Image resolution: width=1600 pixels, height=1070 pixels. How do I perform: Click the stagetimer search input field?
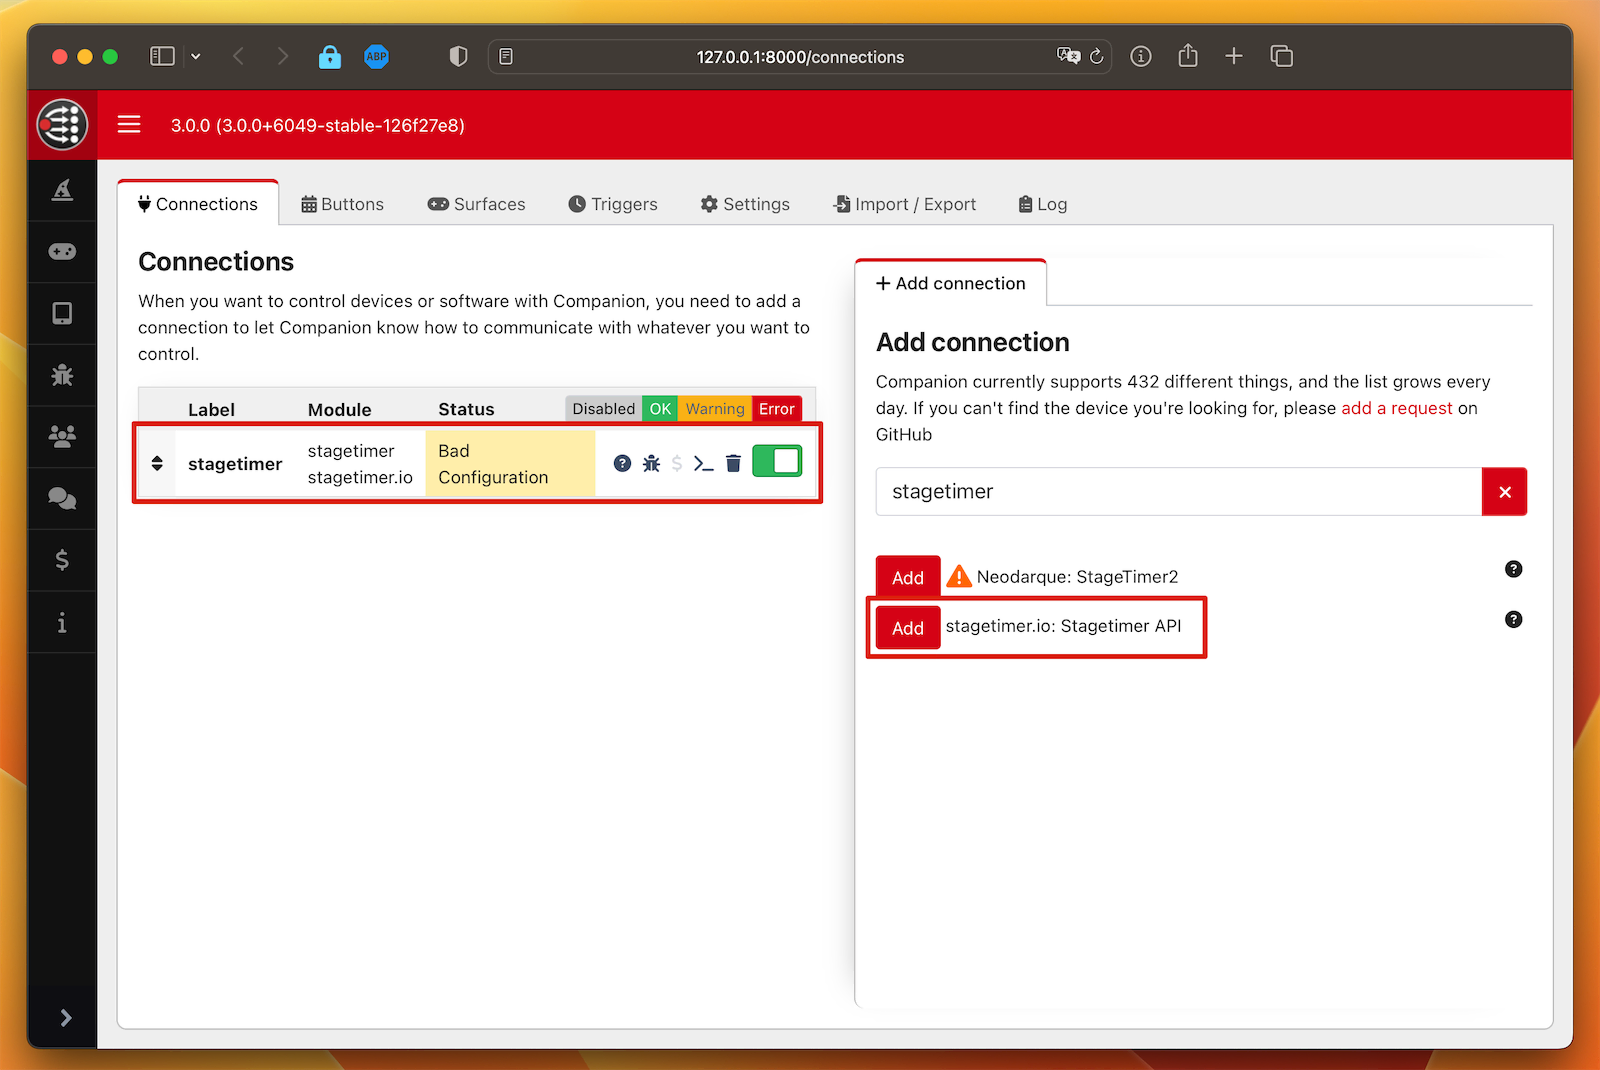(x=1178, y=492)
